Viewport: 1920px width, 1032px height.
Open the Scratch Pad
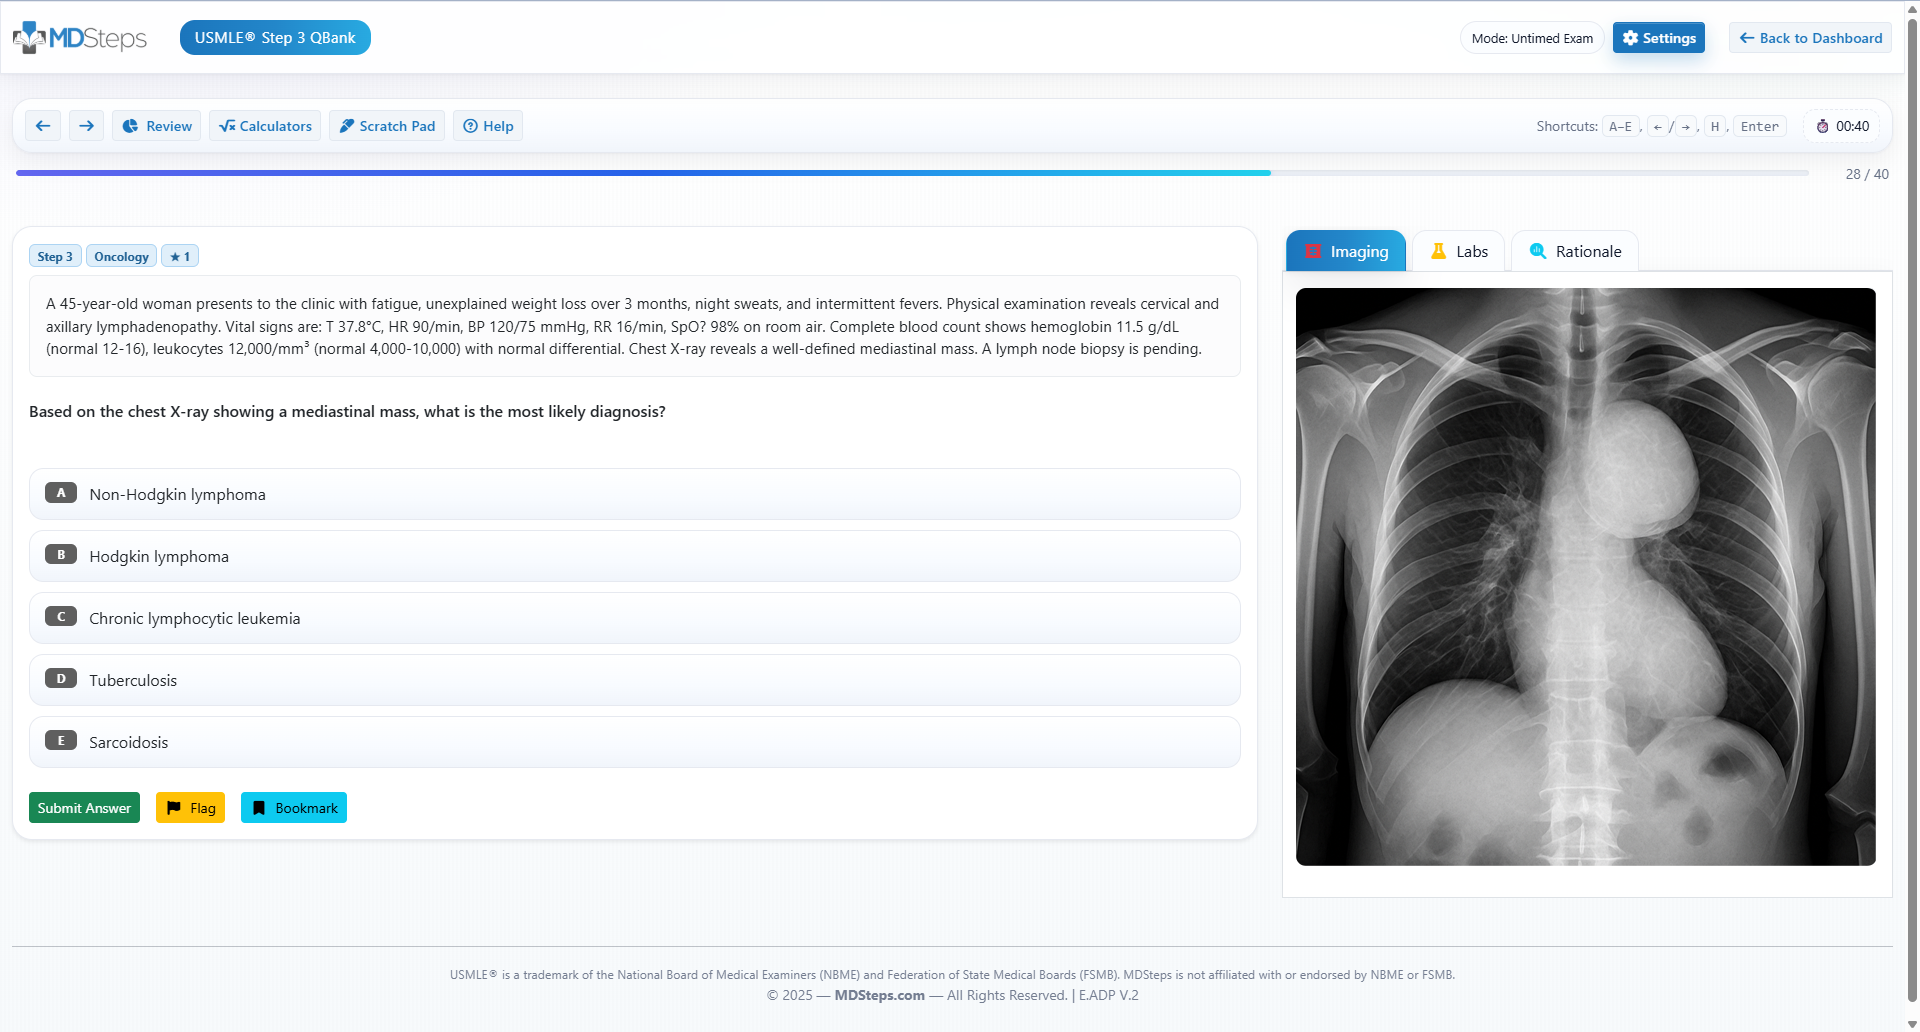386,125
